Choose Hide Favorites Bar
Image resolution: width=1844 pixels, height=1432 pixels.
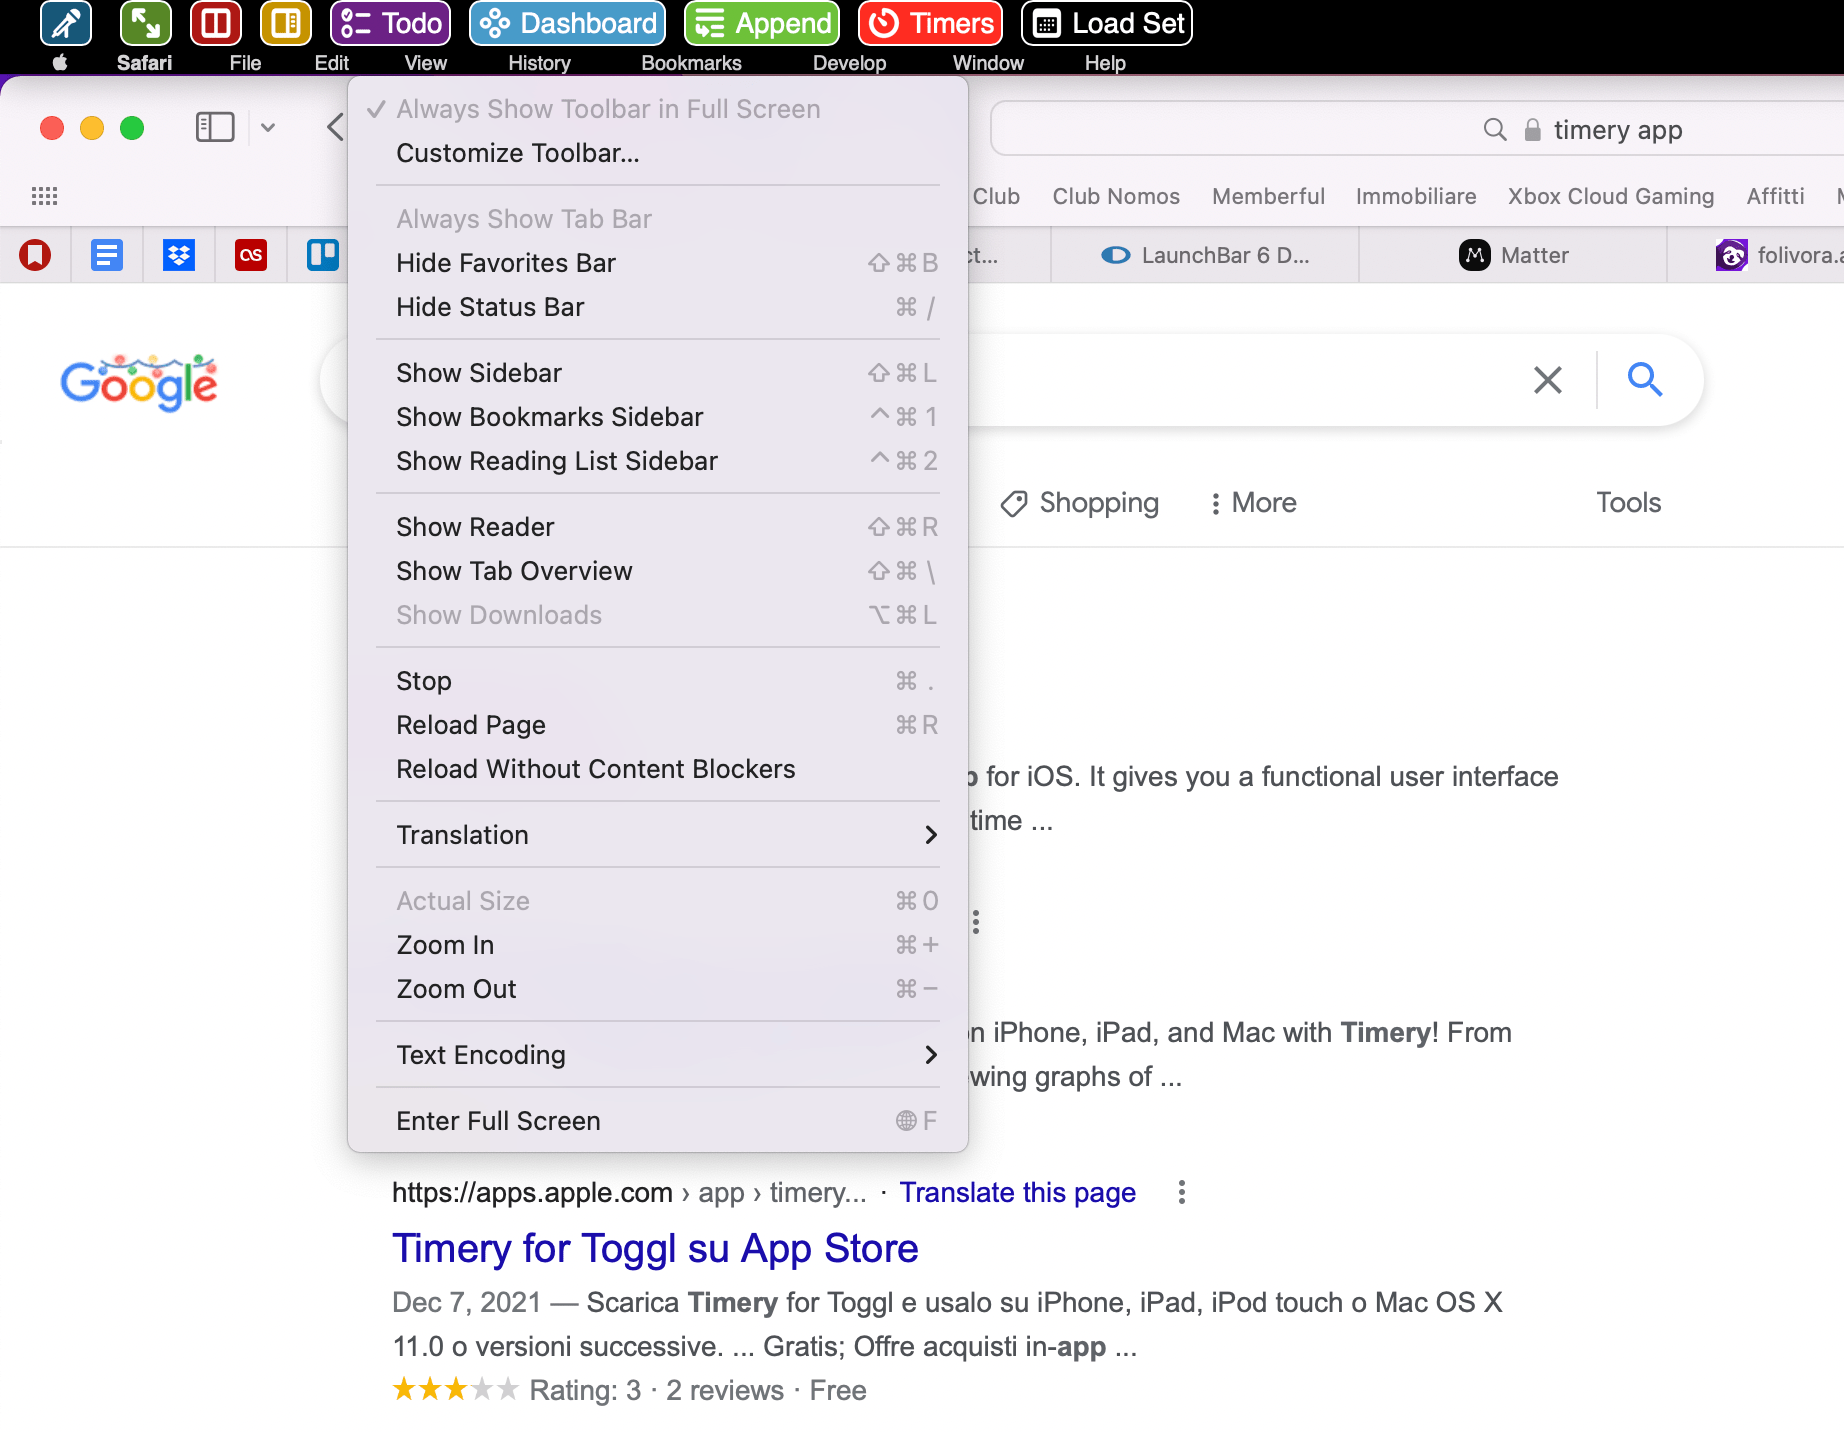pos(658,263)
